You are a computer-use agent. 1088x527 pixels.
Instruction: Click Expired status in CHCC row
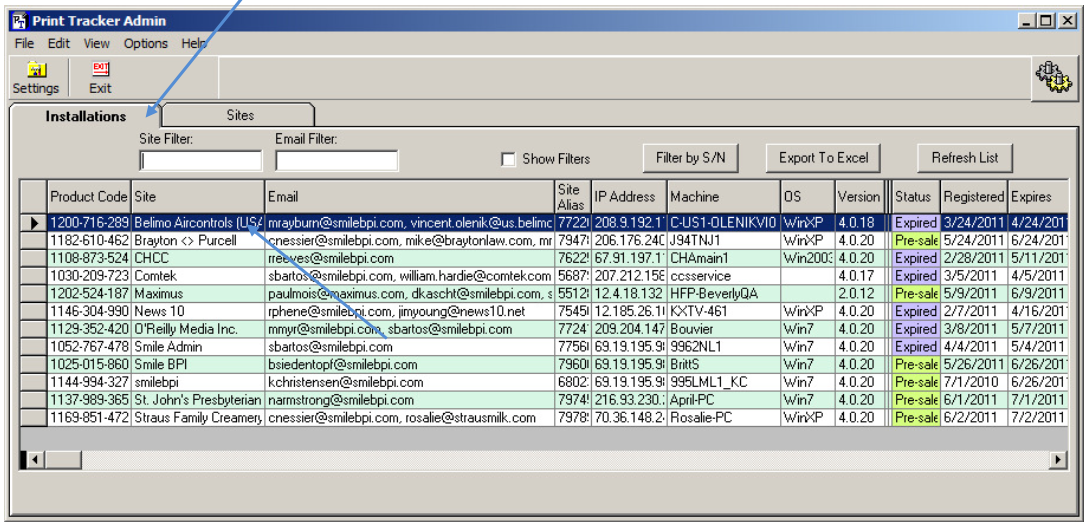tap(916, 259)
